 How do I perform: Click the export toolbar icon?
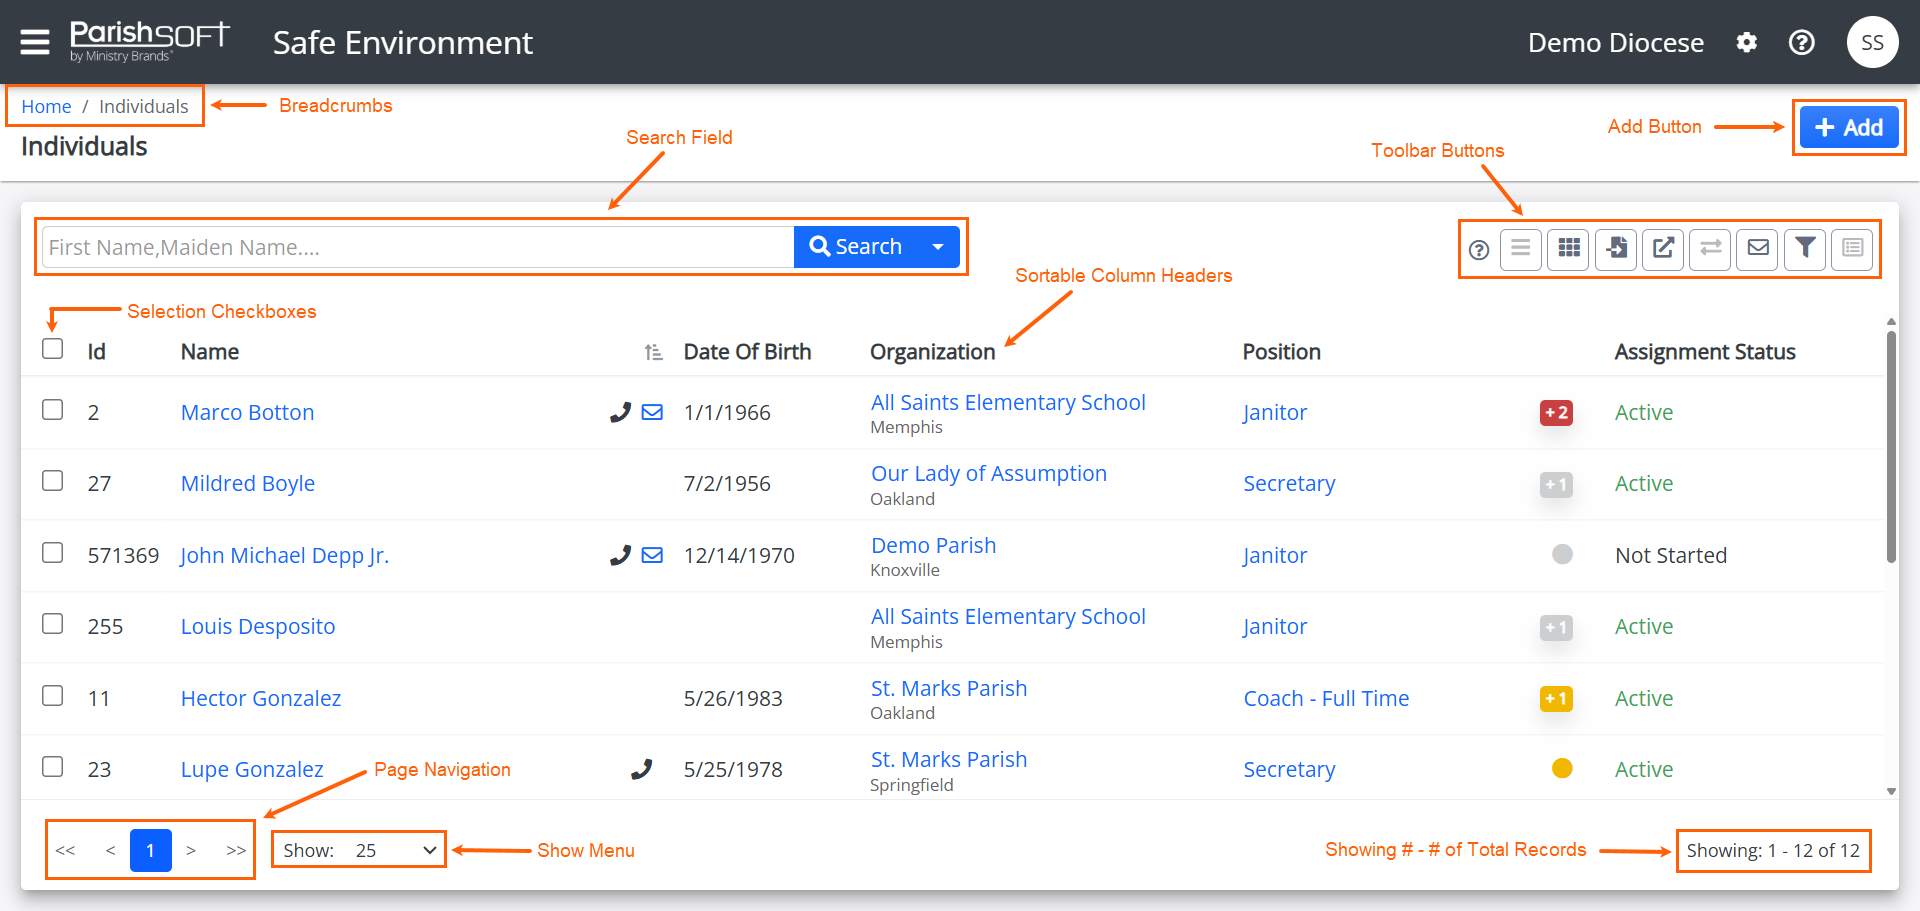pos(1663,248)
